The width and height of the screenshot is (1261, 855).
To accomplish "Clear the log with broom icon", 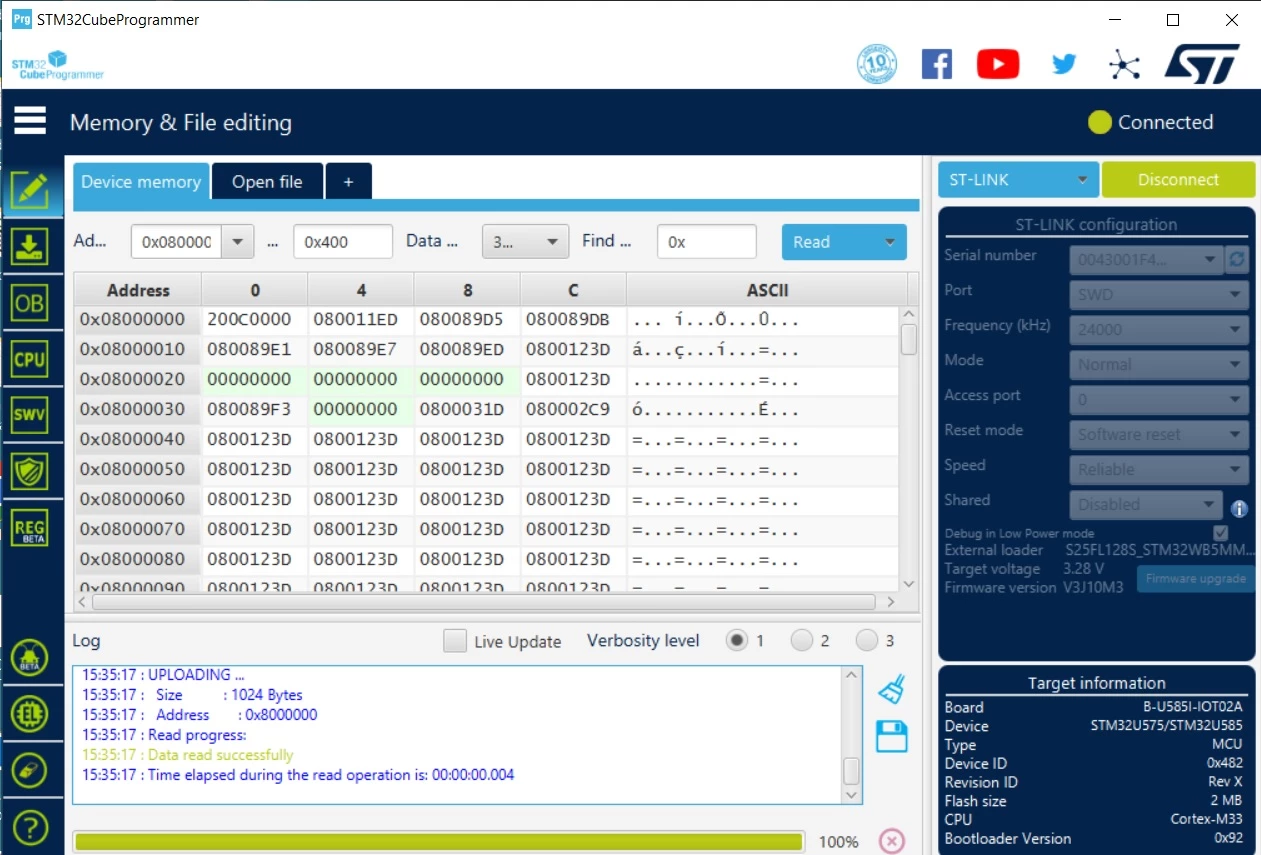I will coord(891,689).
